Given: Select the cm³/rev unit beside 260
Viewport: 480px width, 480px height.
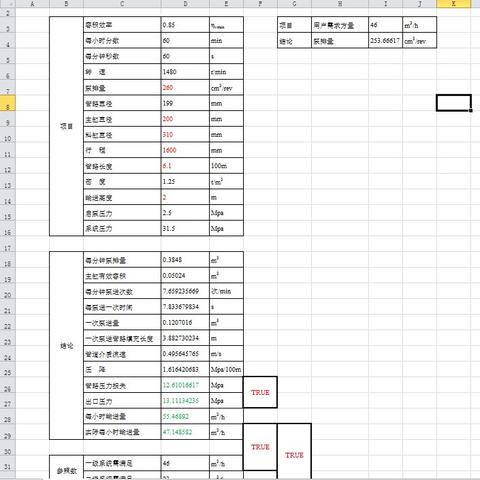Looking at the screenshot, I should [x=227, y=88].
